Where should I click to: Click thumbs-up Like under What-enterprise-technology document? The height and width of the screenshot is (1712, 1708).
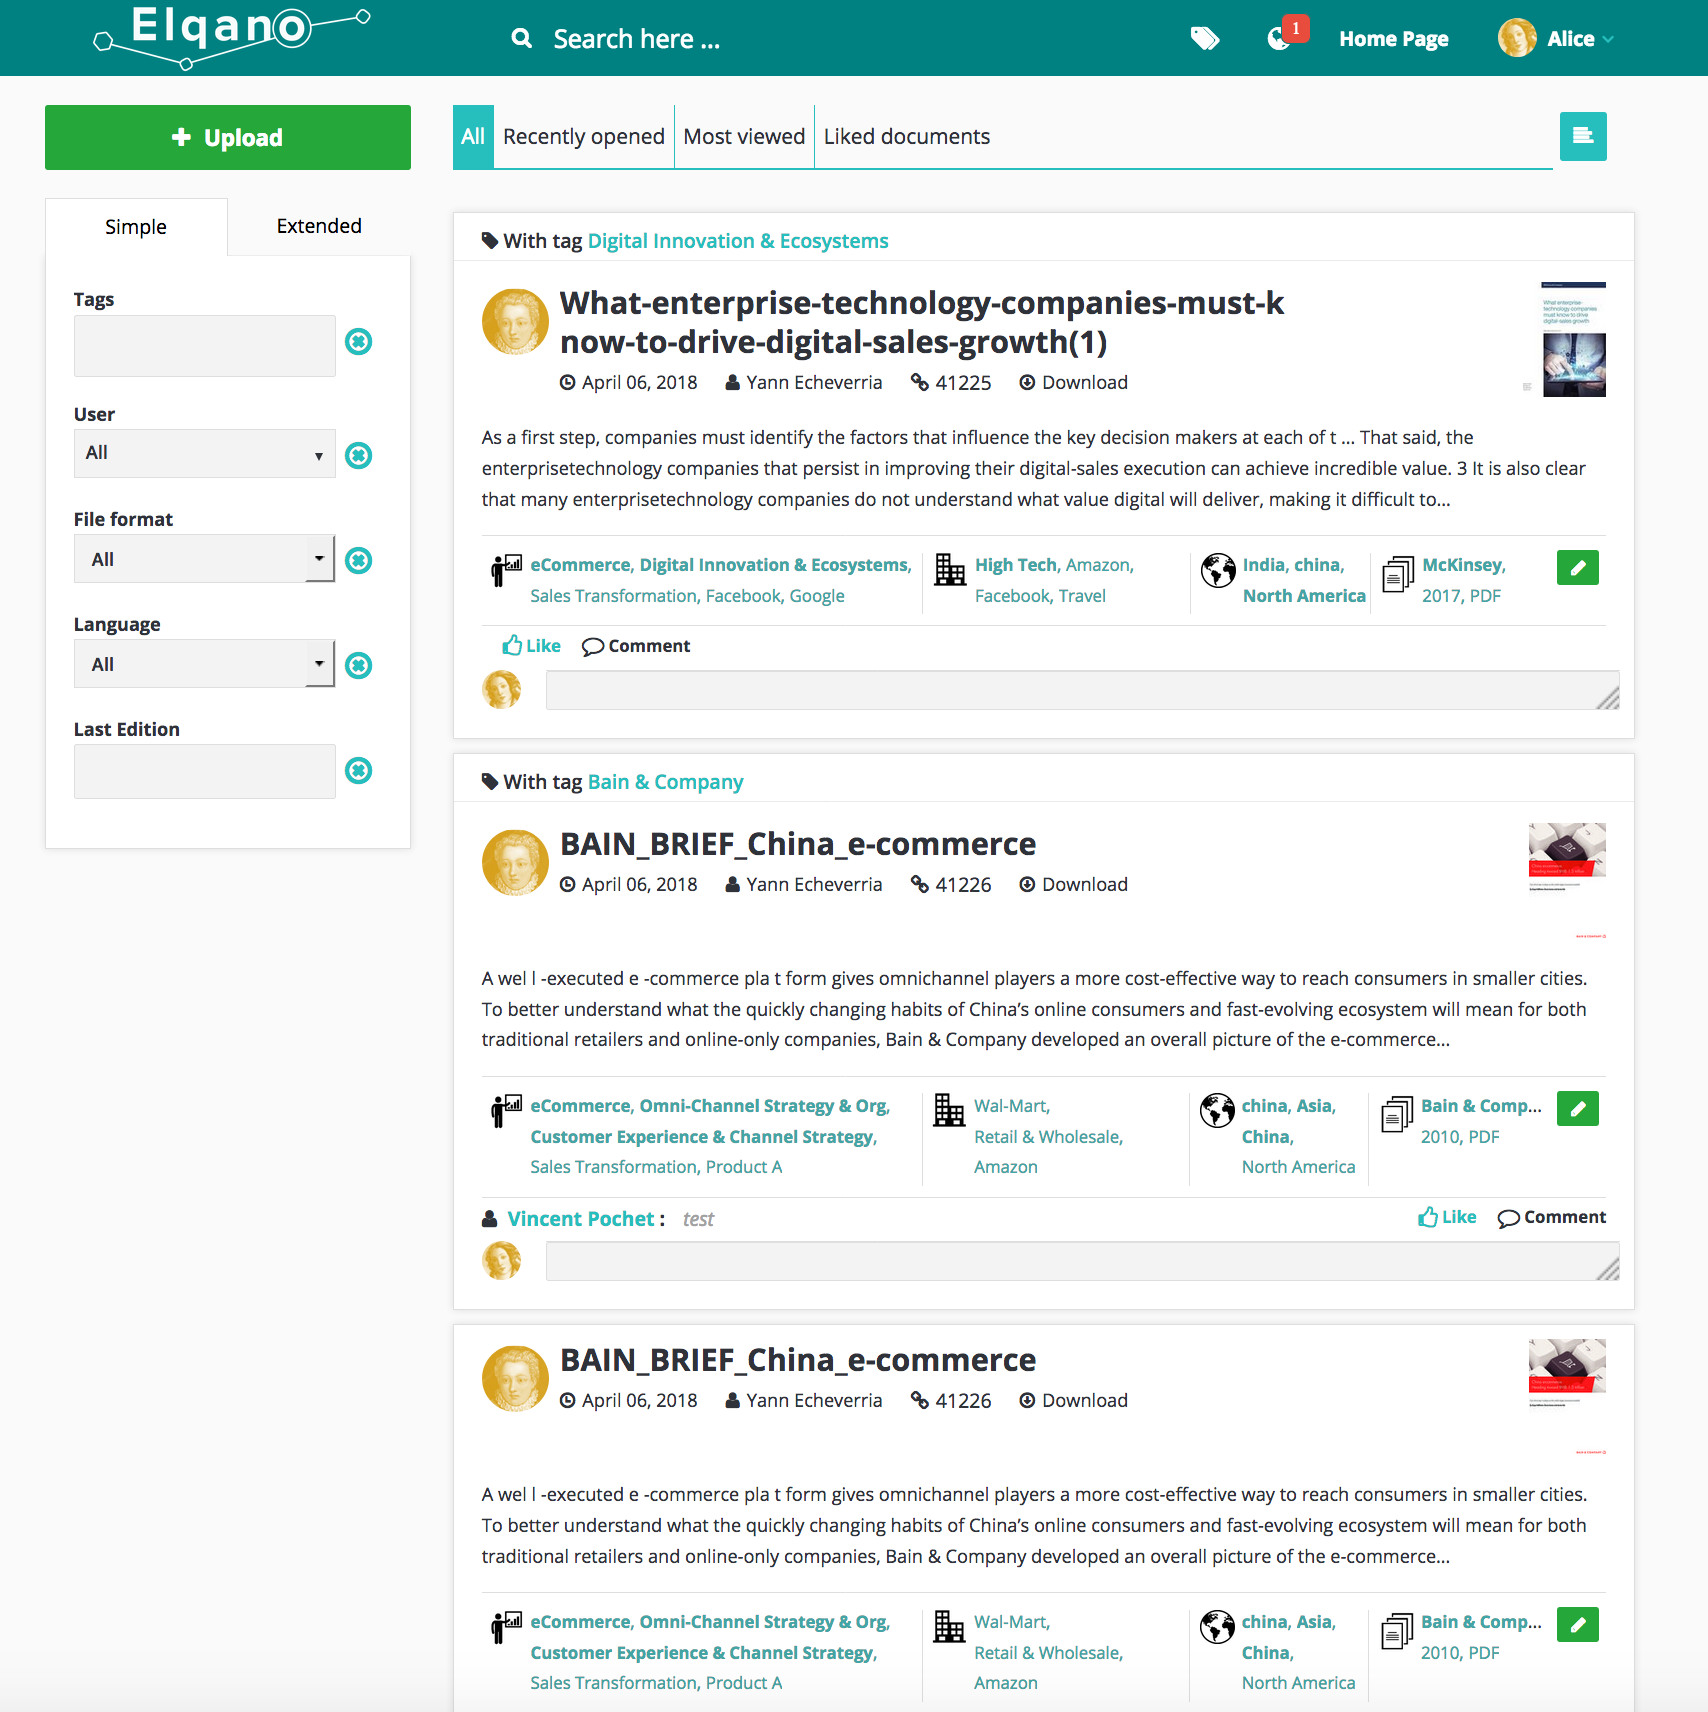tap(531, 646)
